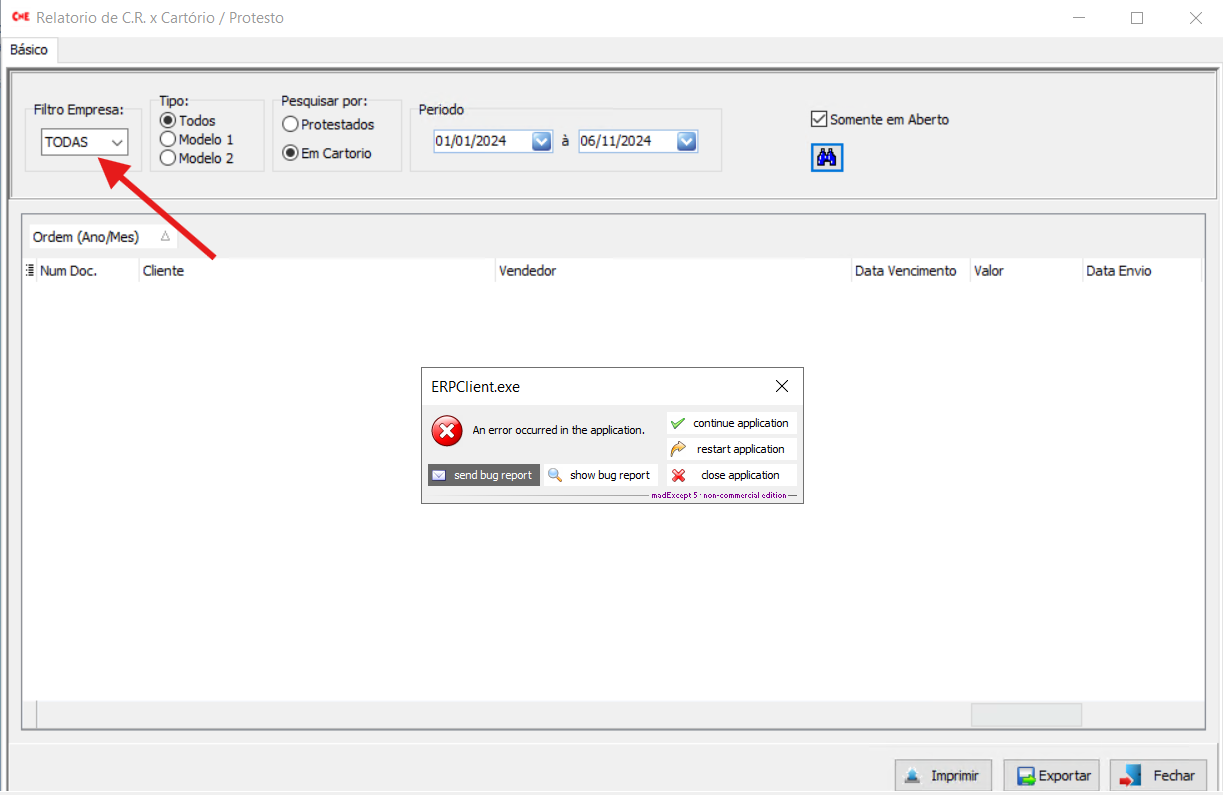Expand the start date 01/01/2024 picker
Screen dimensions: 1223x795
[x=541, y=141]
